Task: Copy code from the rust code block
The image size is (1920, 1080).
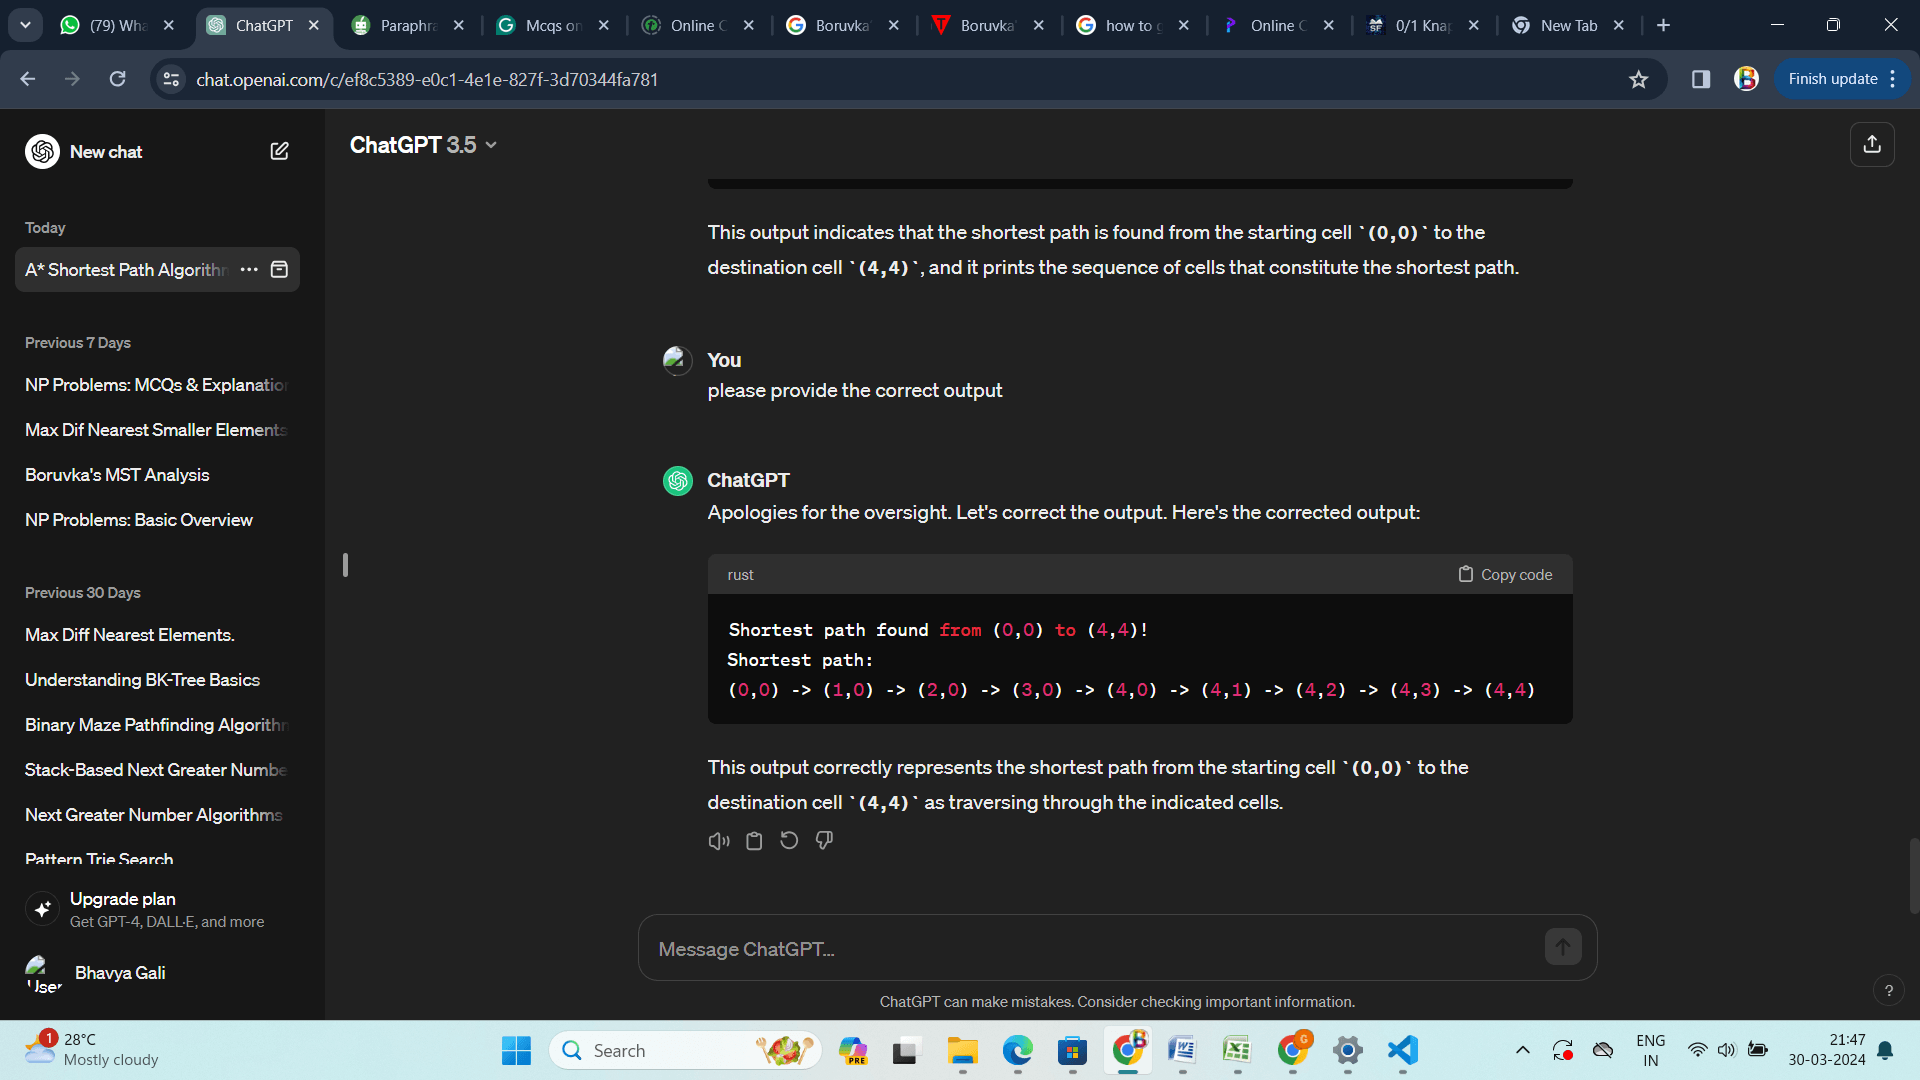Action: click(x=1505, y=575)
